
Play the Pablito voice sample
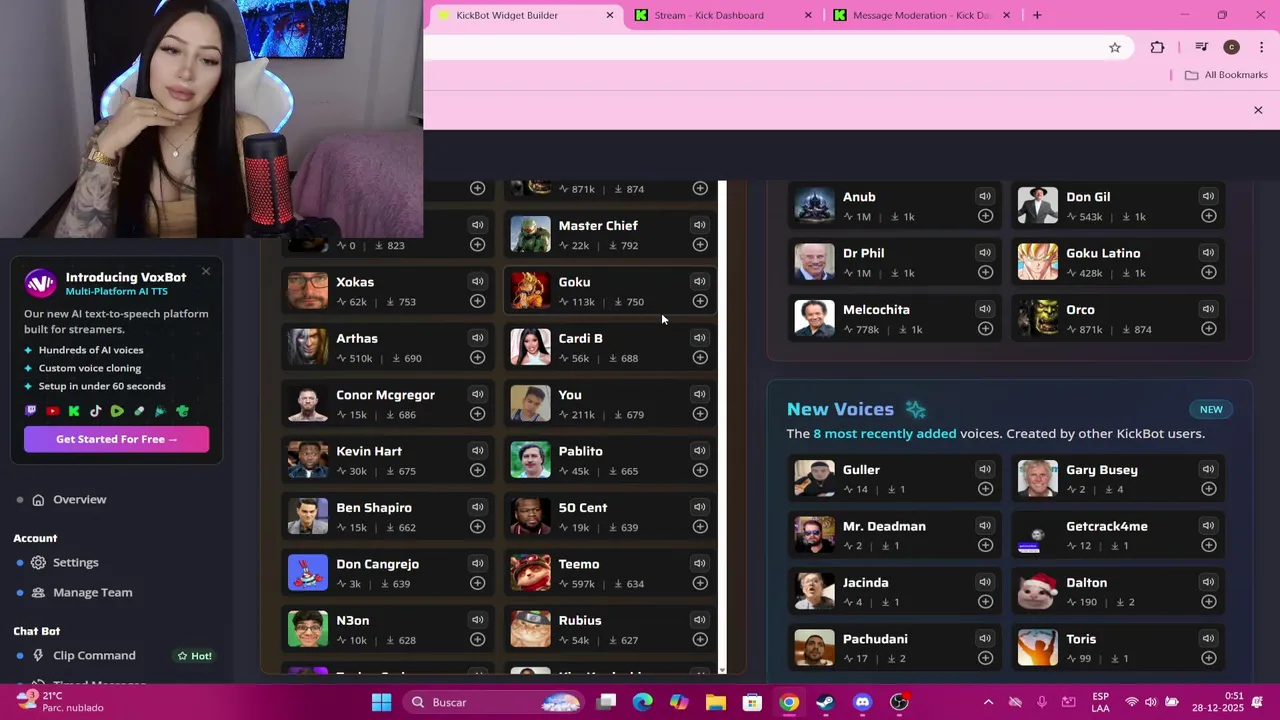(700, 450)
